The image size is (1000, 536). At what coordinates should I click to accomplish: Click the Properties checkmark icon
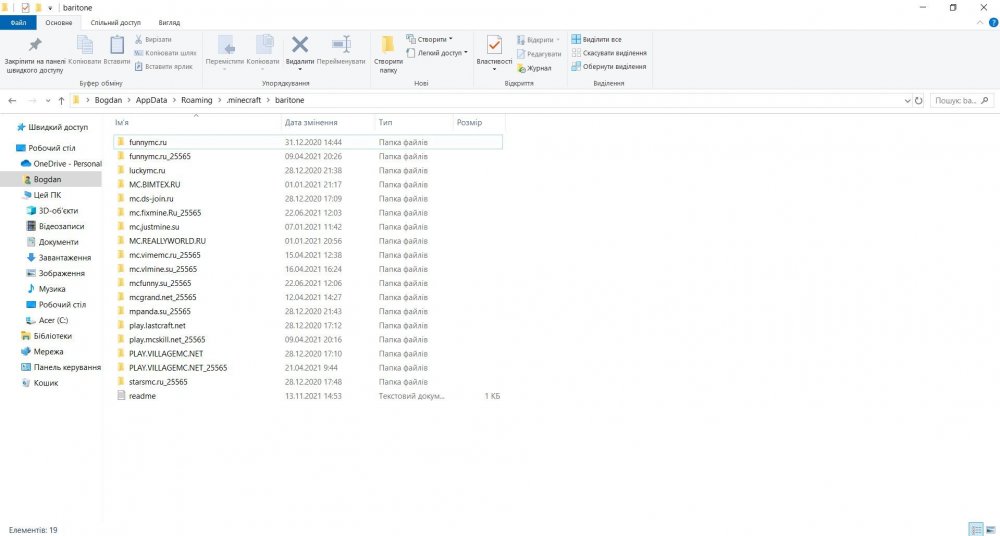[494, 45]
